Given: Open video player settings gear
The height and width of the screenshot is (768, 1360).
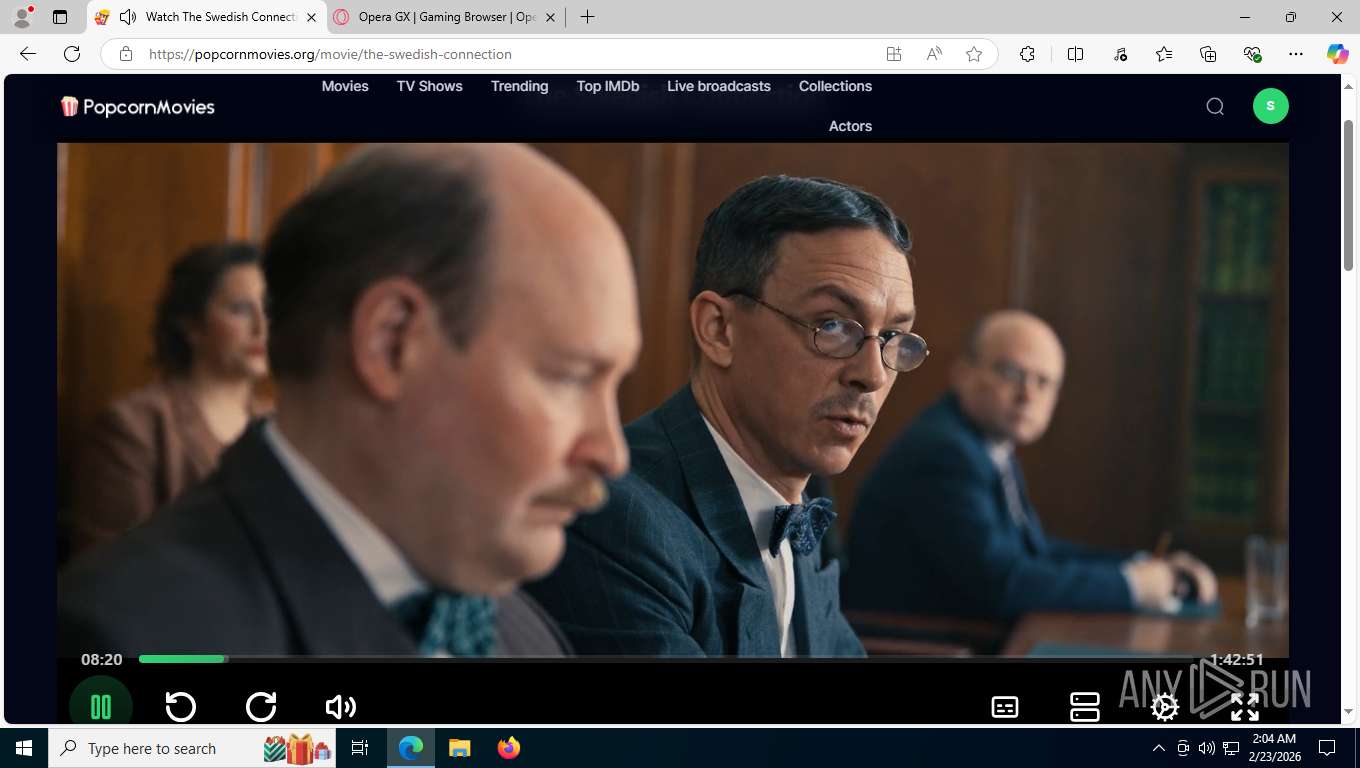Looking at the screenshot, I should click(x=1165, y=707).
